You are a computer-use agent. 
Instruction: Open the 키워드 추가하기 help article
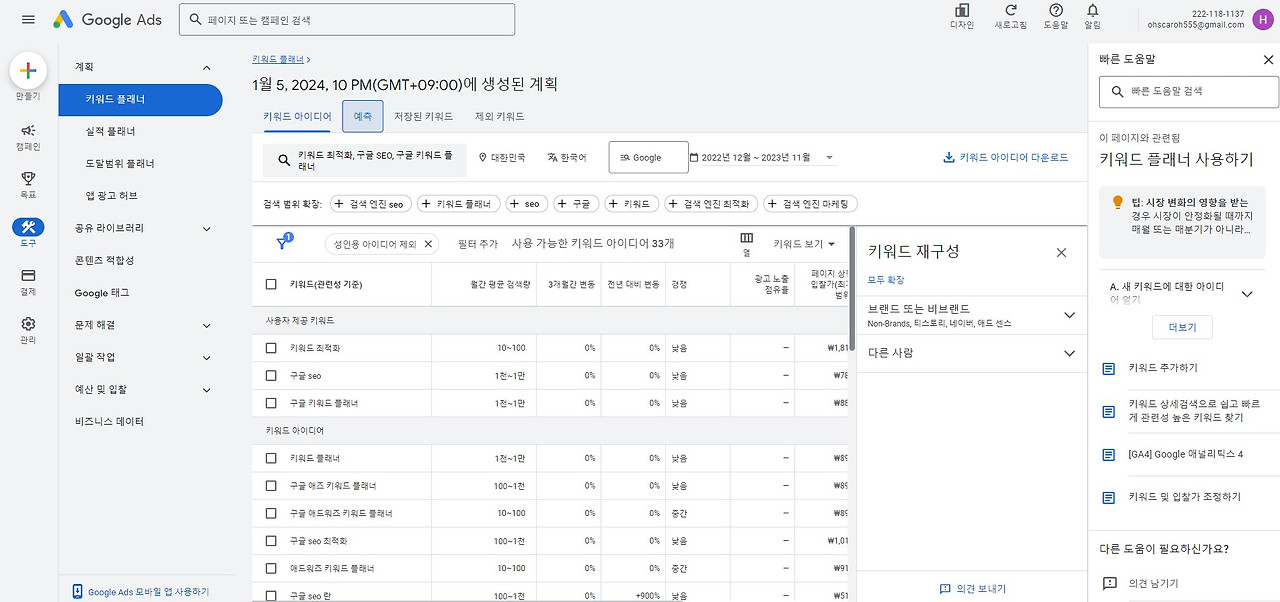[1162, 368]
